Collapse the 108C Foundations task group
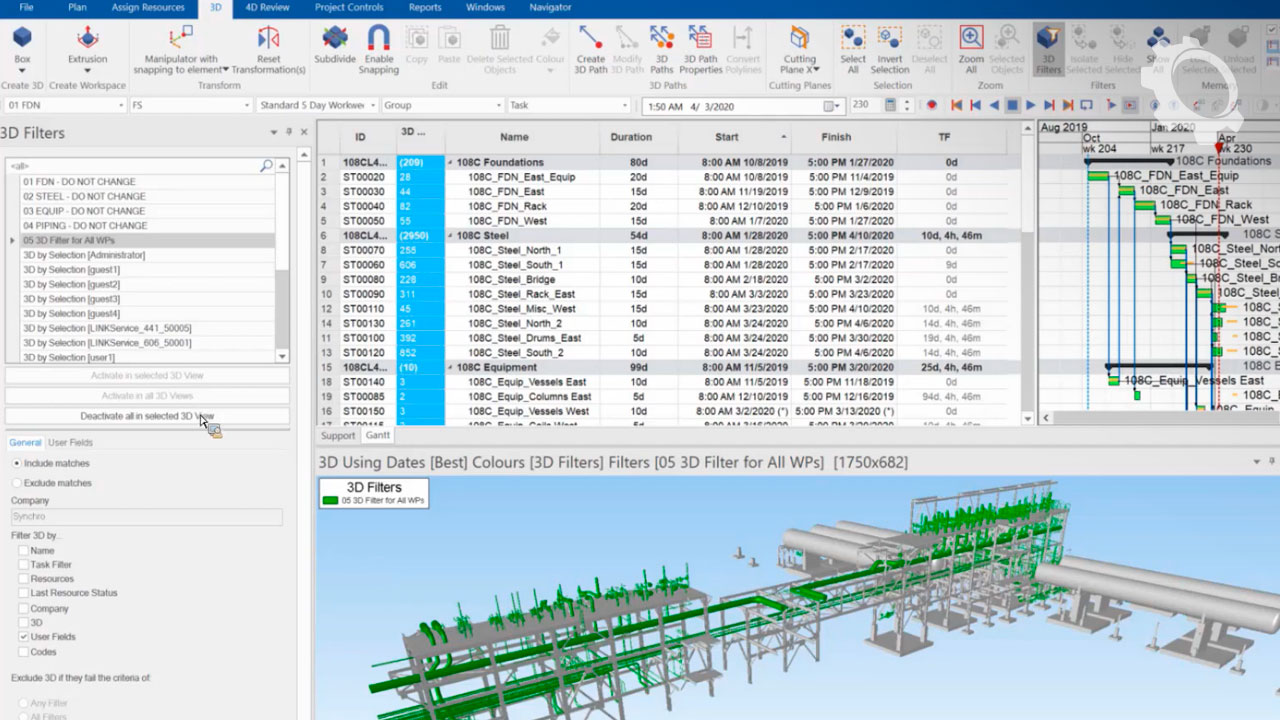 450,162
